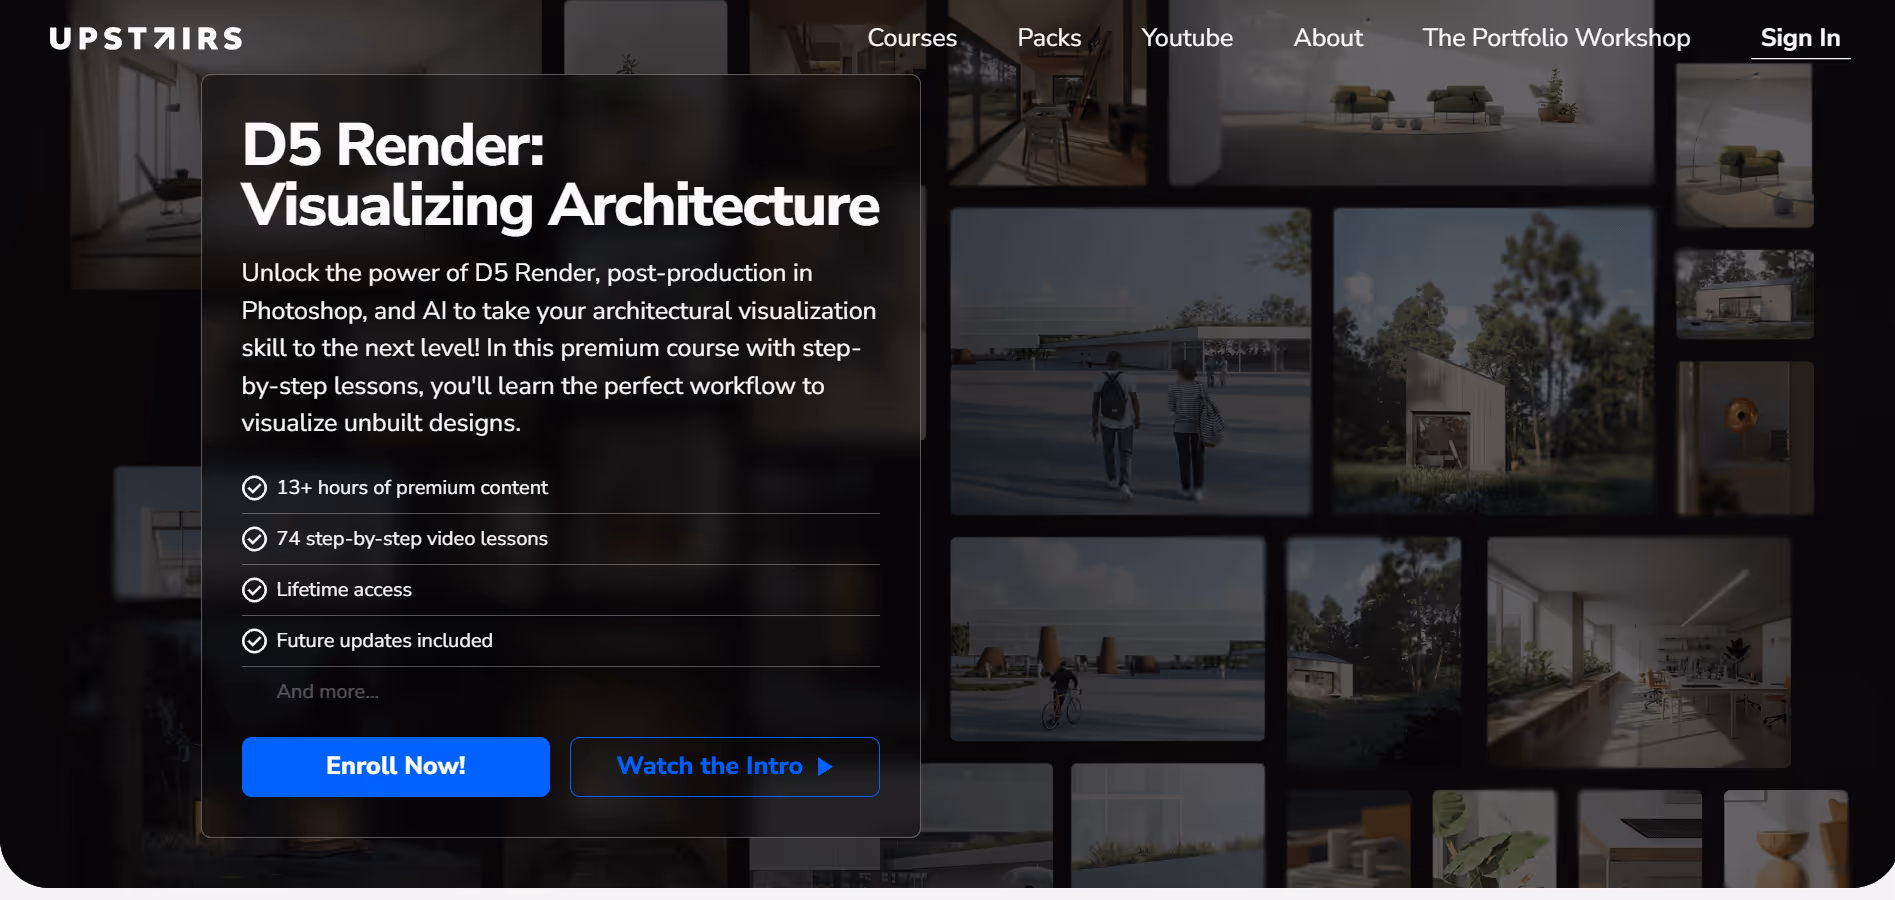
Task: Click the 'Future updates included' text
Action: click(x=384, y=641)
